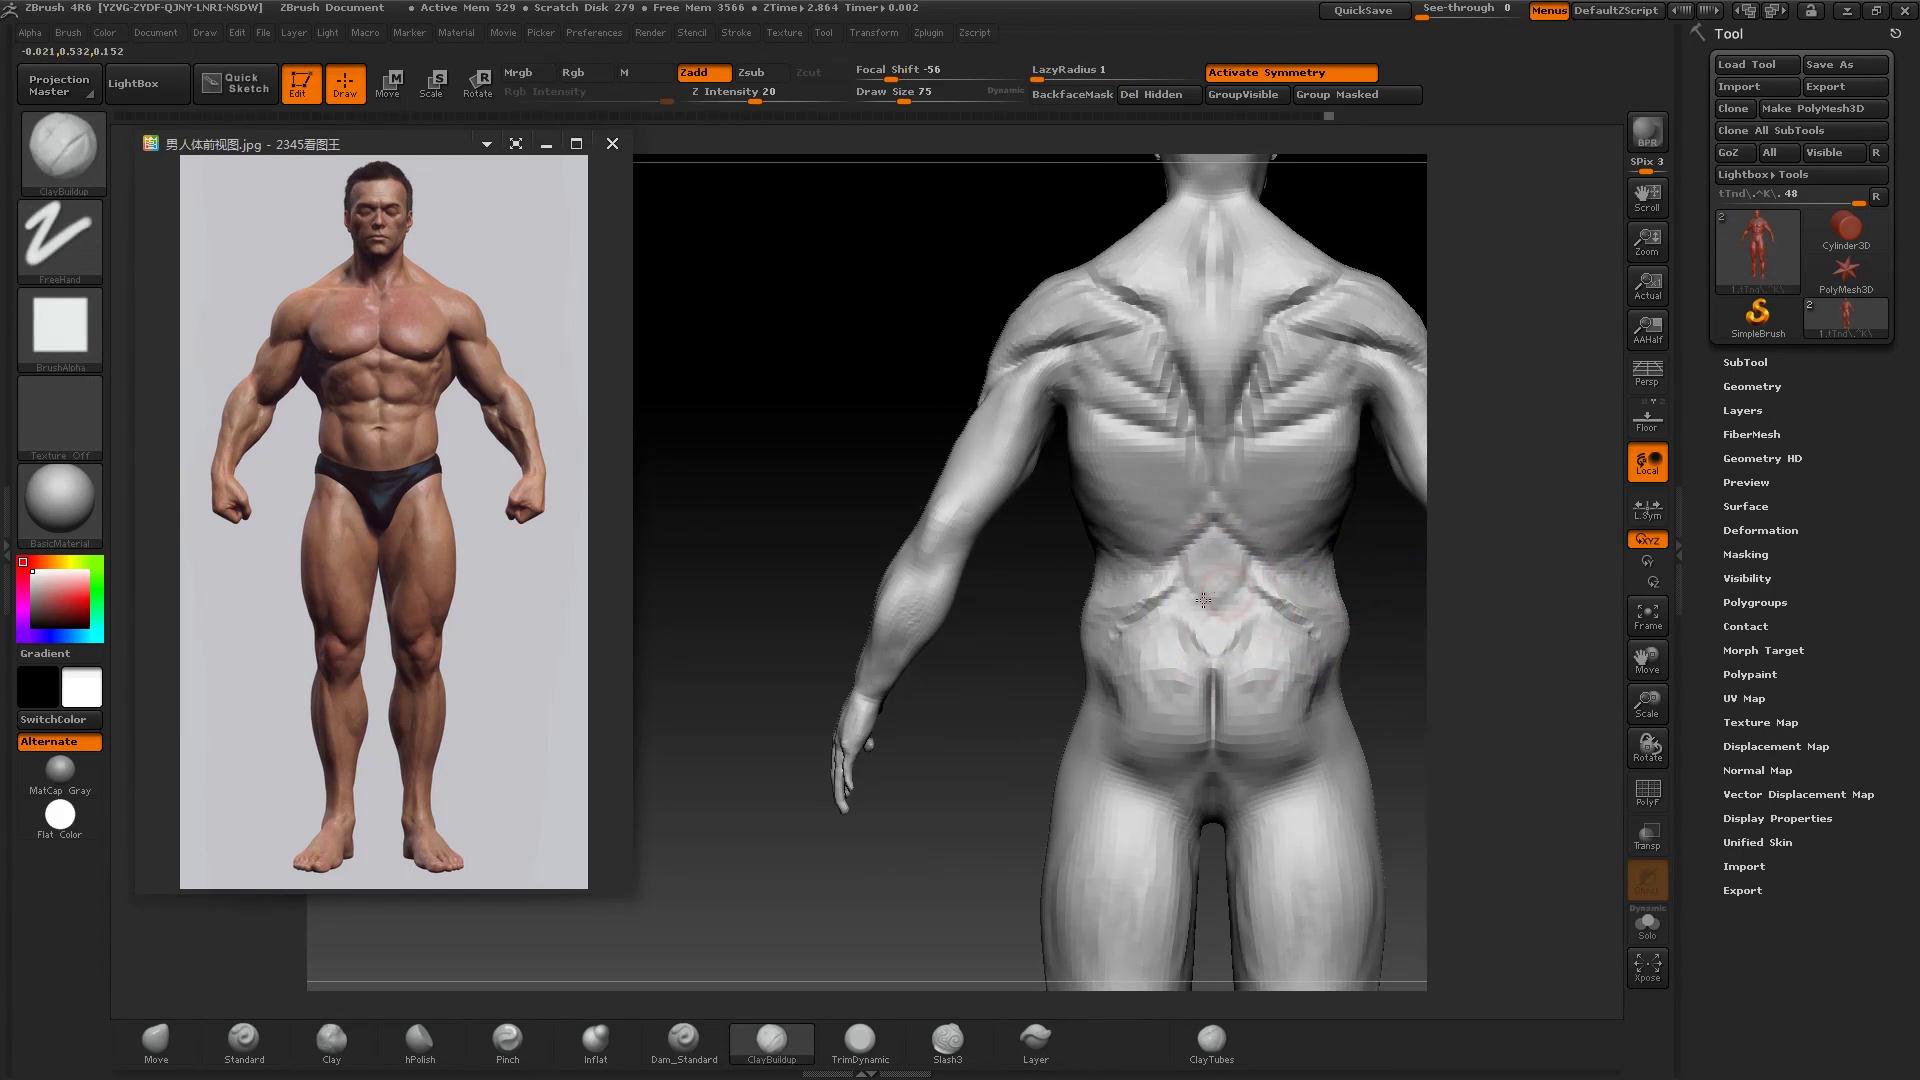Toggle the Alternate color button
This screenshot has width=1920, height=1080.
[x=59, y=742]
